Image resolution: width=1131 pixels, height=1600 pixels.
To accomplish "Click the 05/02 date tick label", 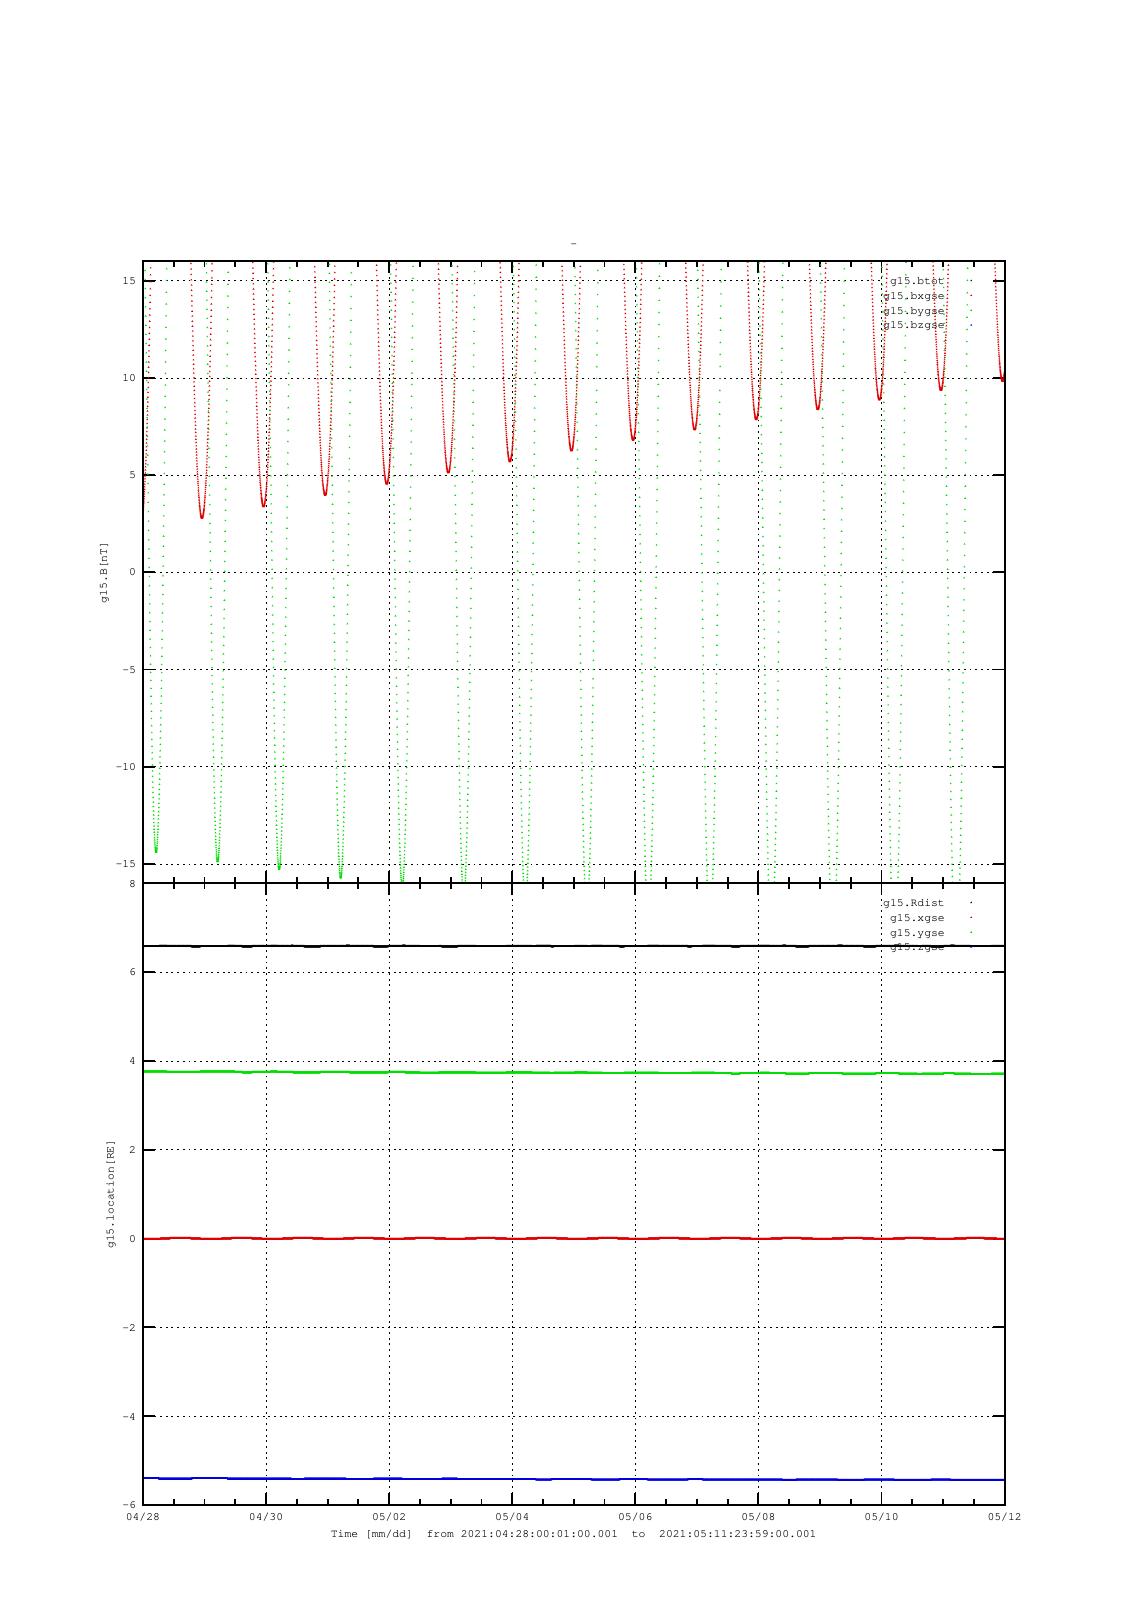I will [389, 1516].
